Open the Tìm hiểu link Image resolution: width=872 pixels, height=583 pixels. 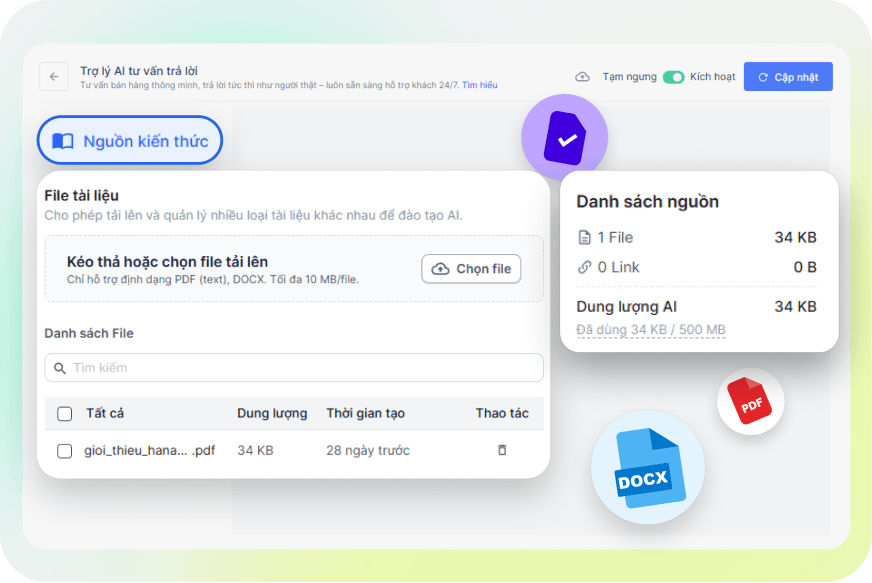pos(480,86)
